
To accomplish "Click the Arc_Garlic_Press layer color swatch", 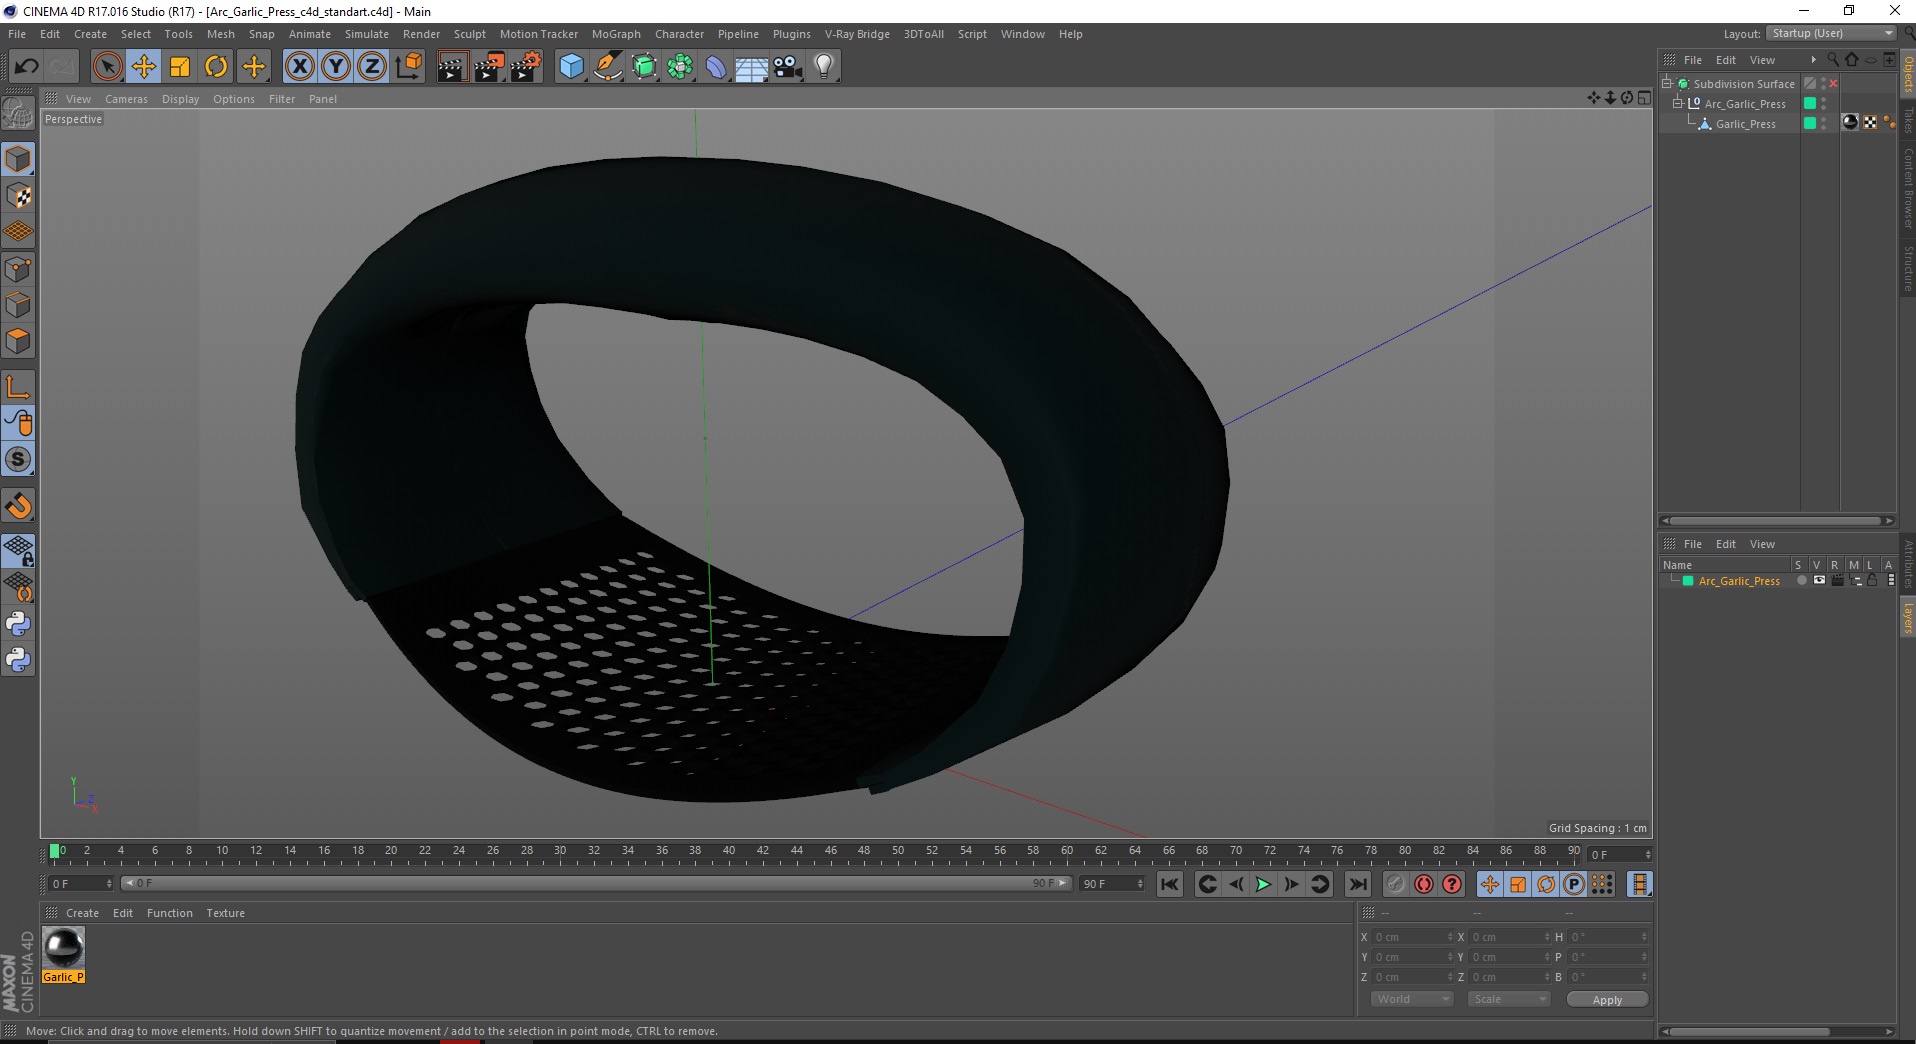I will 1688,581.
